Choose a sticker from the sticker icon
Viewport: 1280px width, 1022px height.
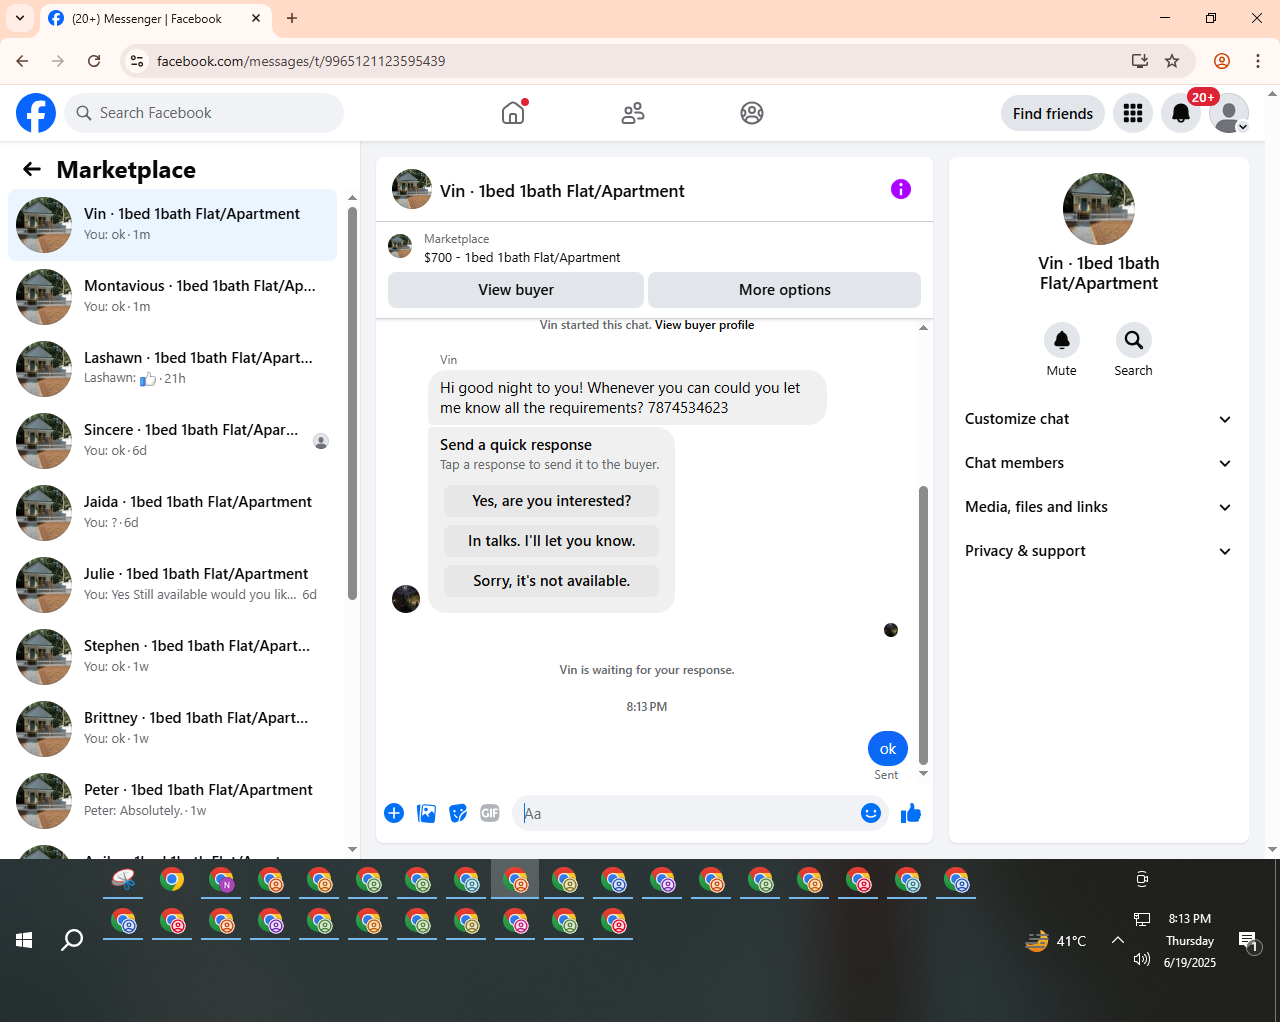pos(458,813)
